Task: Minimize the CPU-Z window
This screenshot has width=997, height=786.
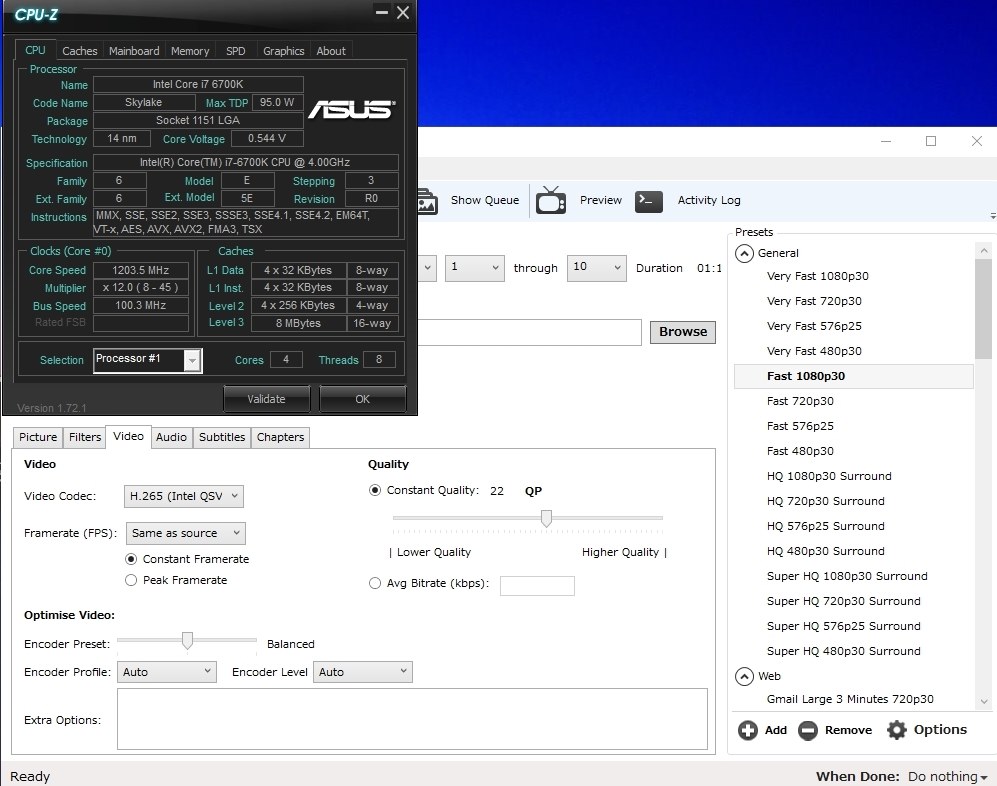Action: pyautogui.click(x=382, y=12)
